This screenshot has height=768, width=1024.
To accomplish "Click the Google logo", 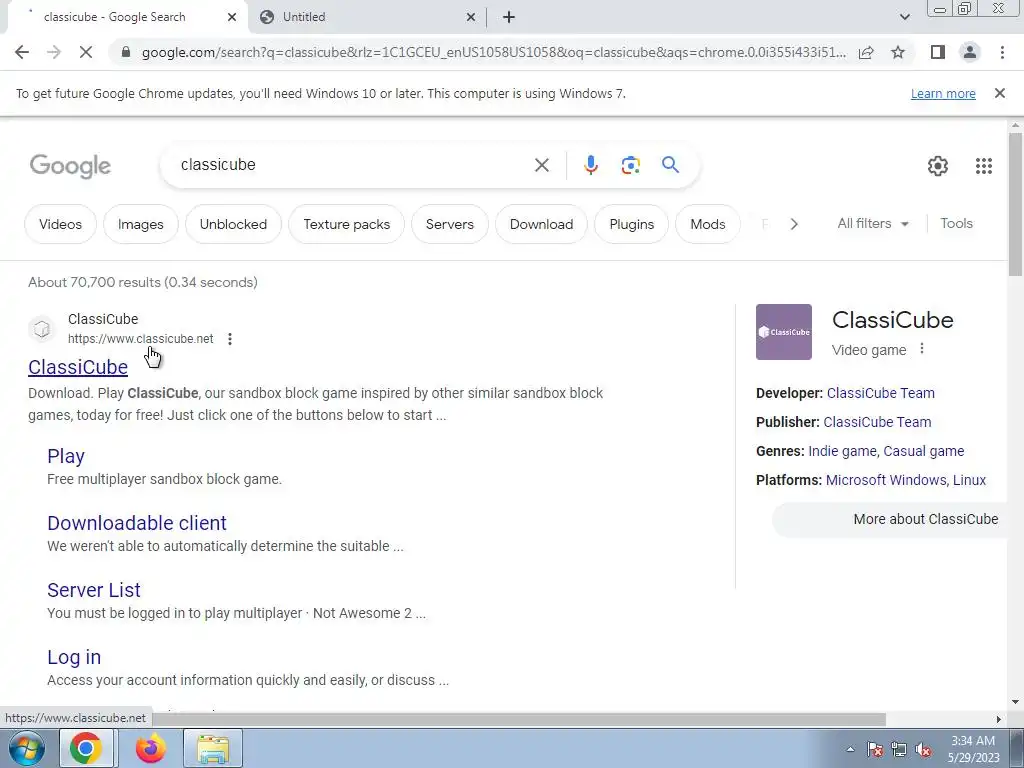I will pos(71,166).
